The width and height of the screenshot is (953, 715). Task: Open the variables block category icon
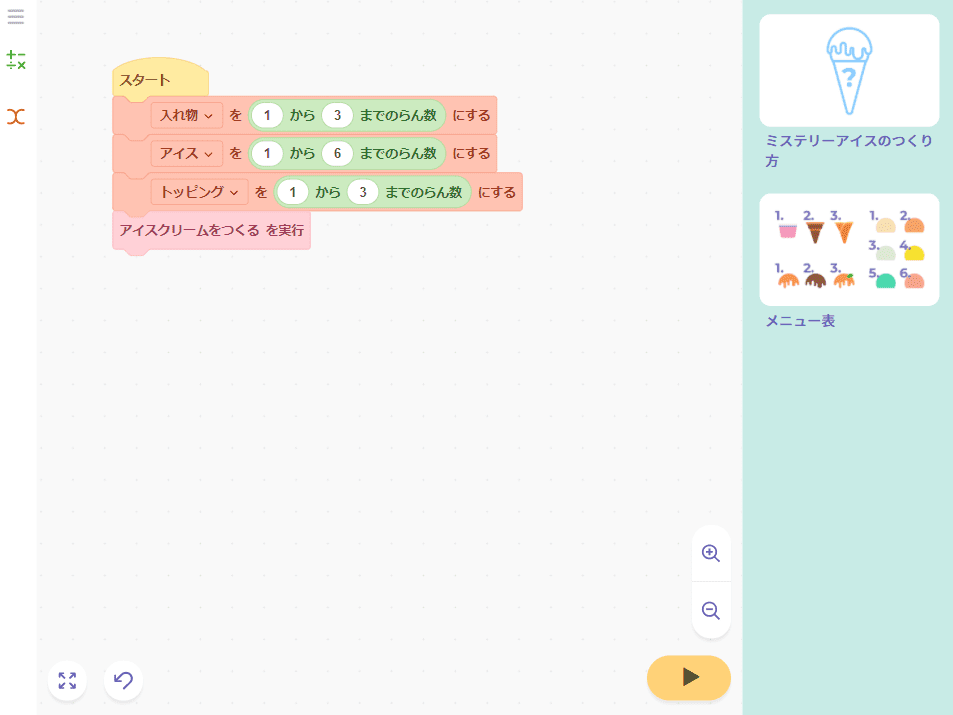[x=16, y=117]
